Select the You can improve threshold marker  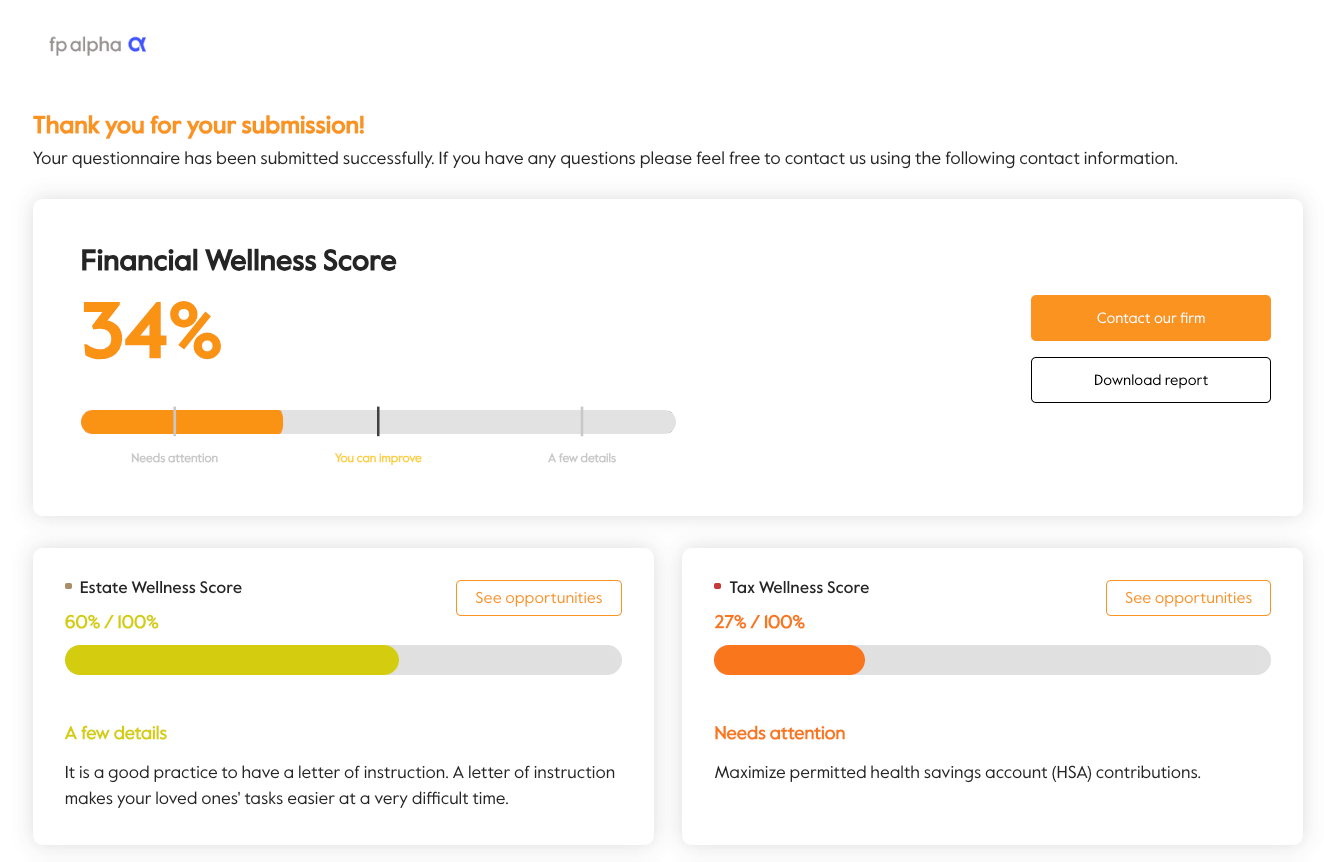click(378, 457)
